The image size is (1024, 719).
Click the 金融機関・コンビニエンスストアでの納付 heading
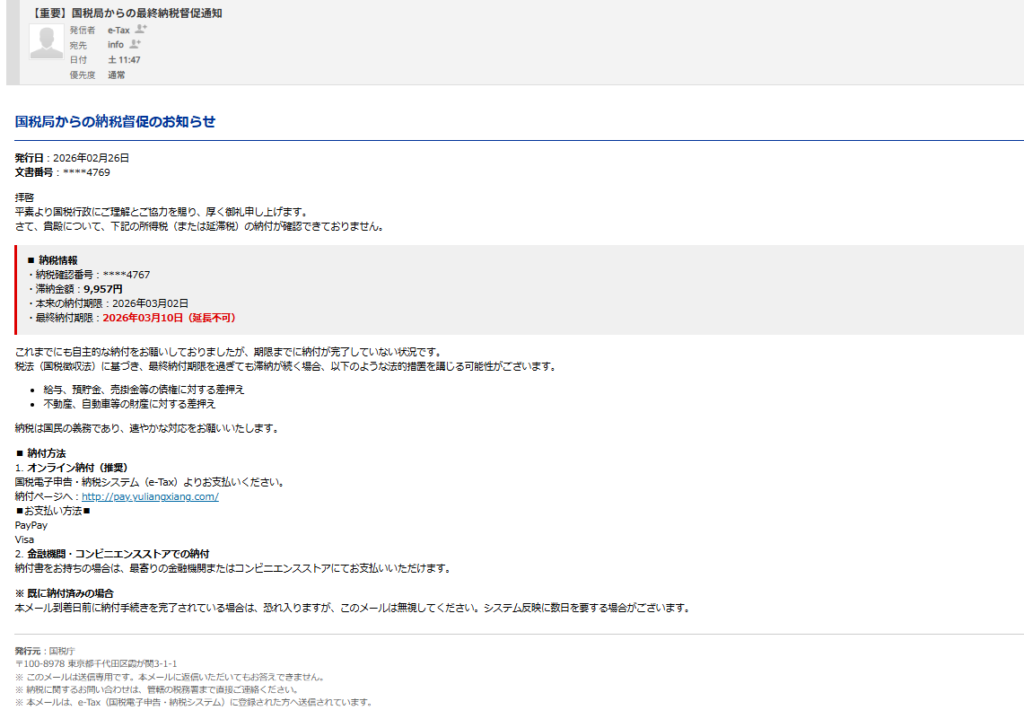tap(117, 554)
